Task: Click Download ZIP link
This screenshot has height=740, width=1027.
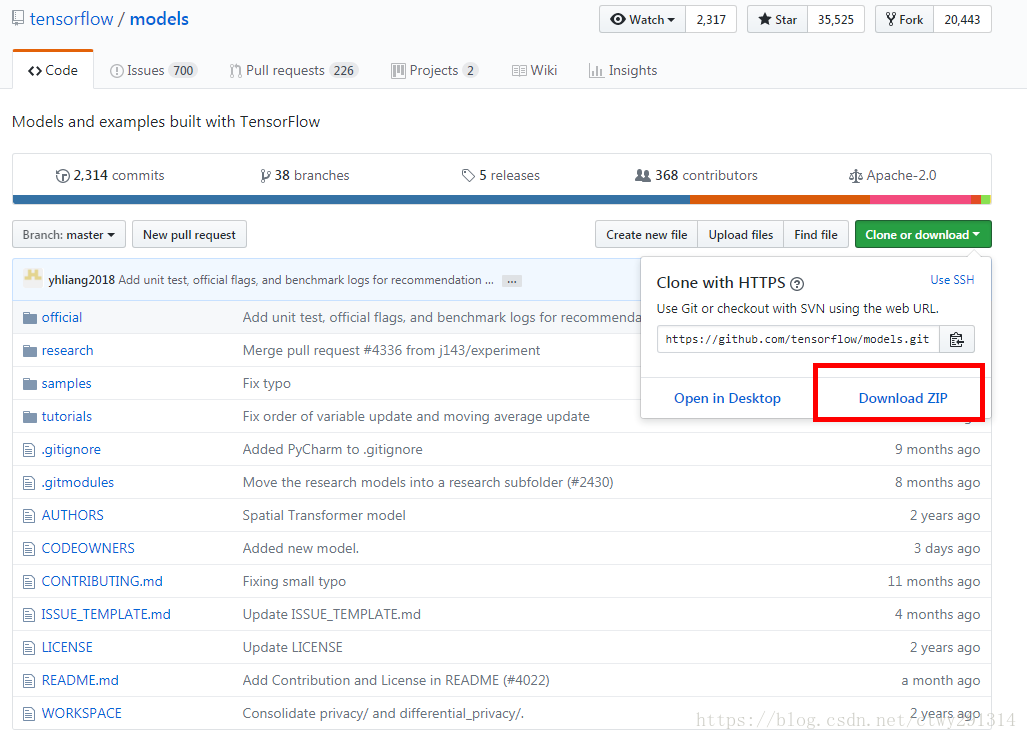Action: click(903, 398)
